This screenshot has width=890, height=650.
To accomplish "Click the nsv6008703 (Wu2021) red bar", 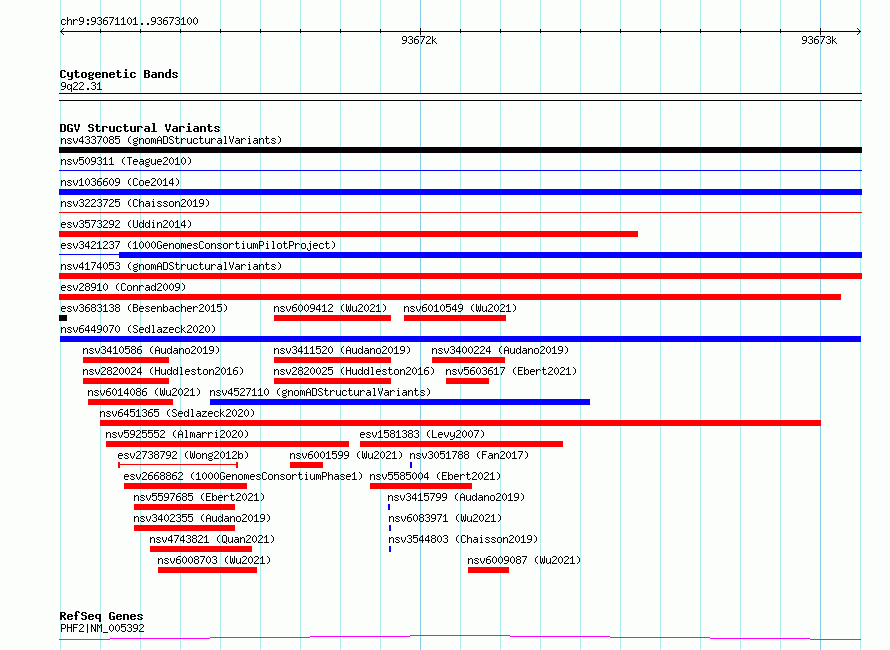I will 207,570.
